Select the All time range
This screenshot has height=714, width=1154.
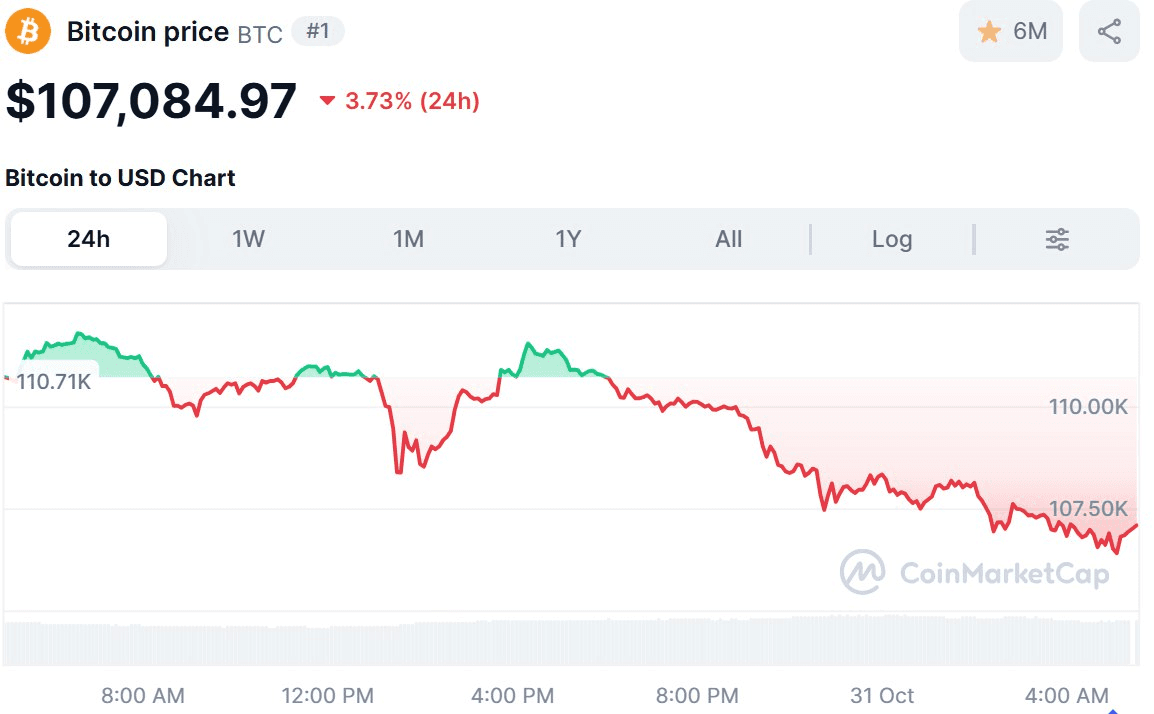tap(729, 239)
